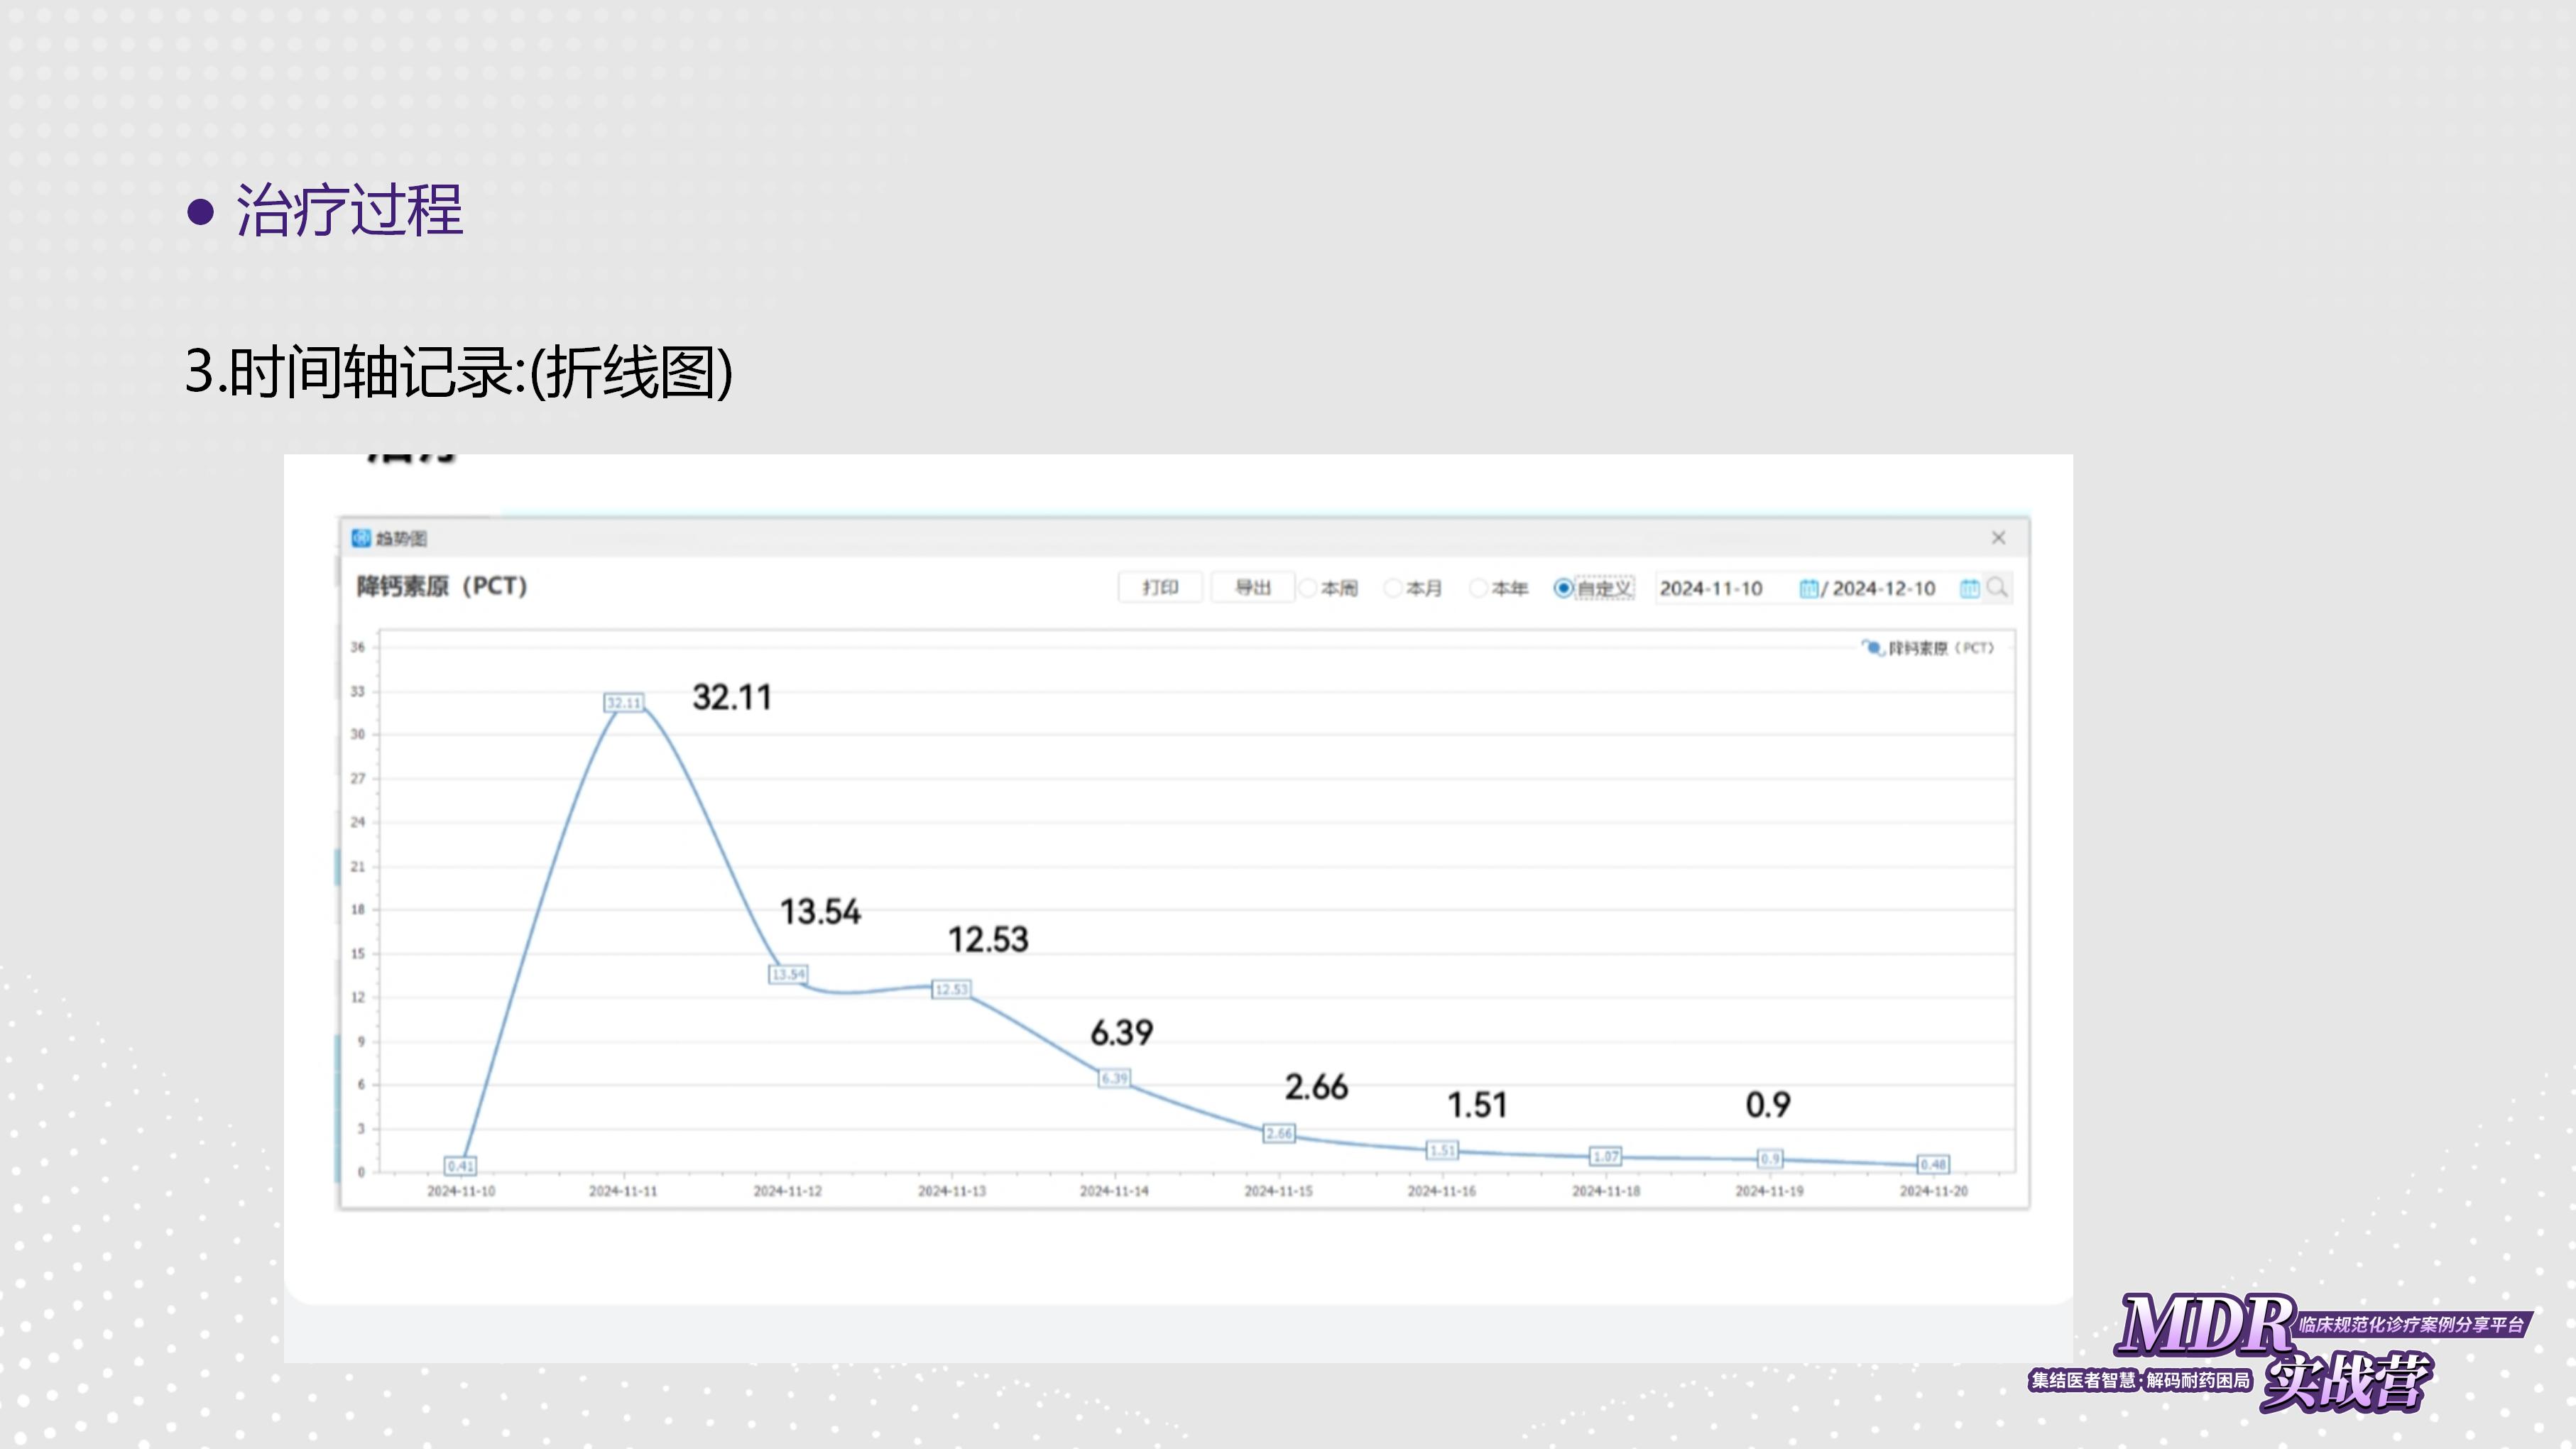The width and height of the screenshot is (2576, 1449).
Task: Click the end date field 2024-12-10
Action: coord(1884,588)
